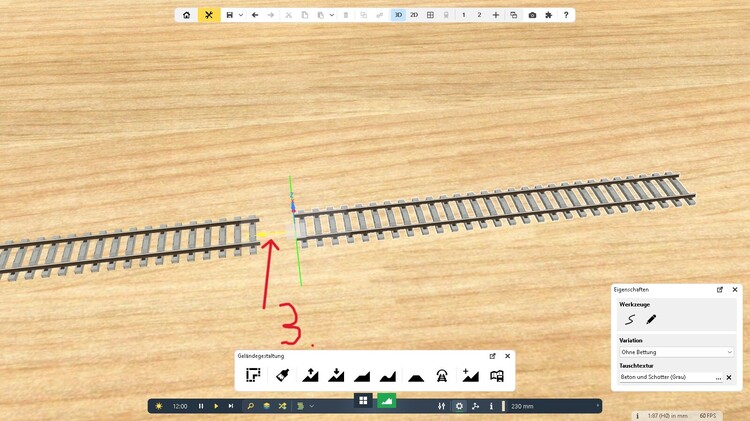Image resolution: width=750 pixels, height=421 pixels.
Task: Redo with the right arrow icon
Action: [x=271, y=15]
